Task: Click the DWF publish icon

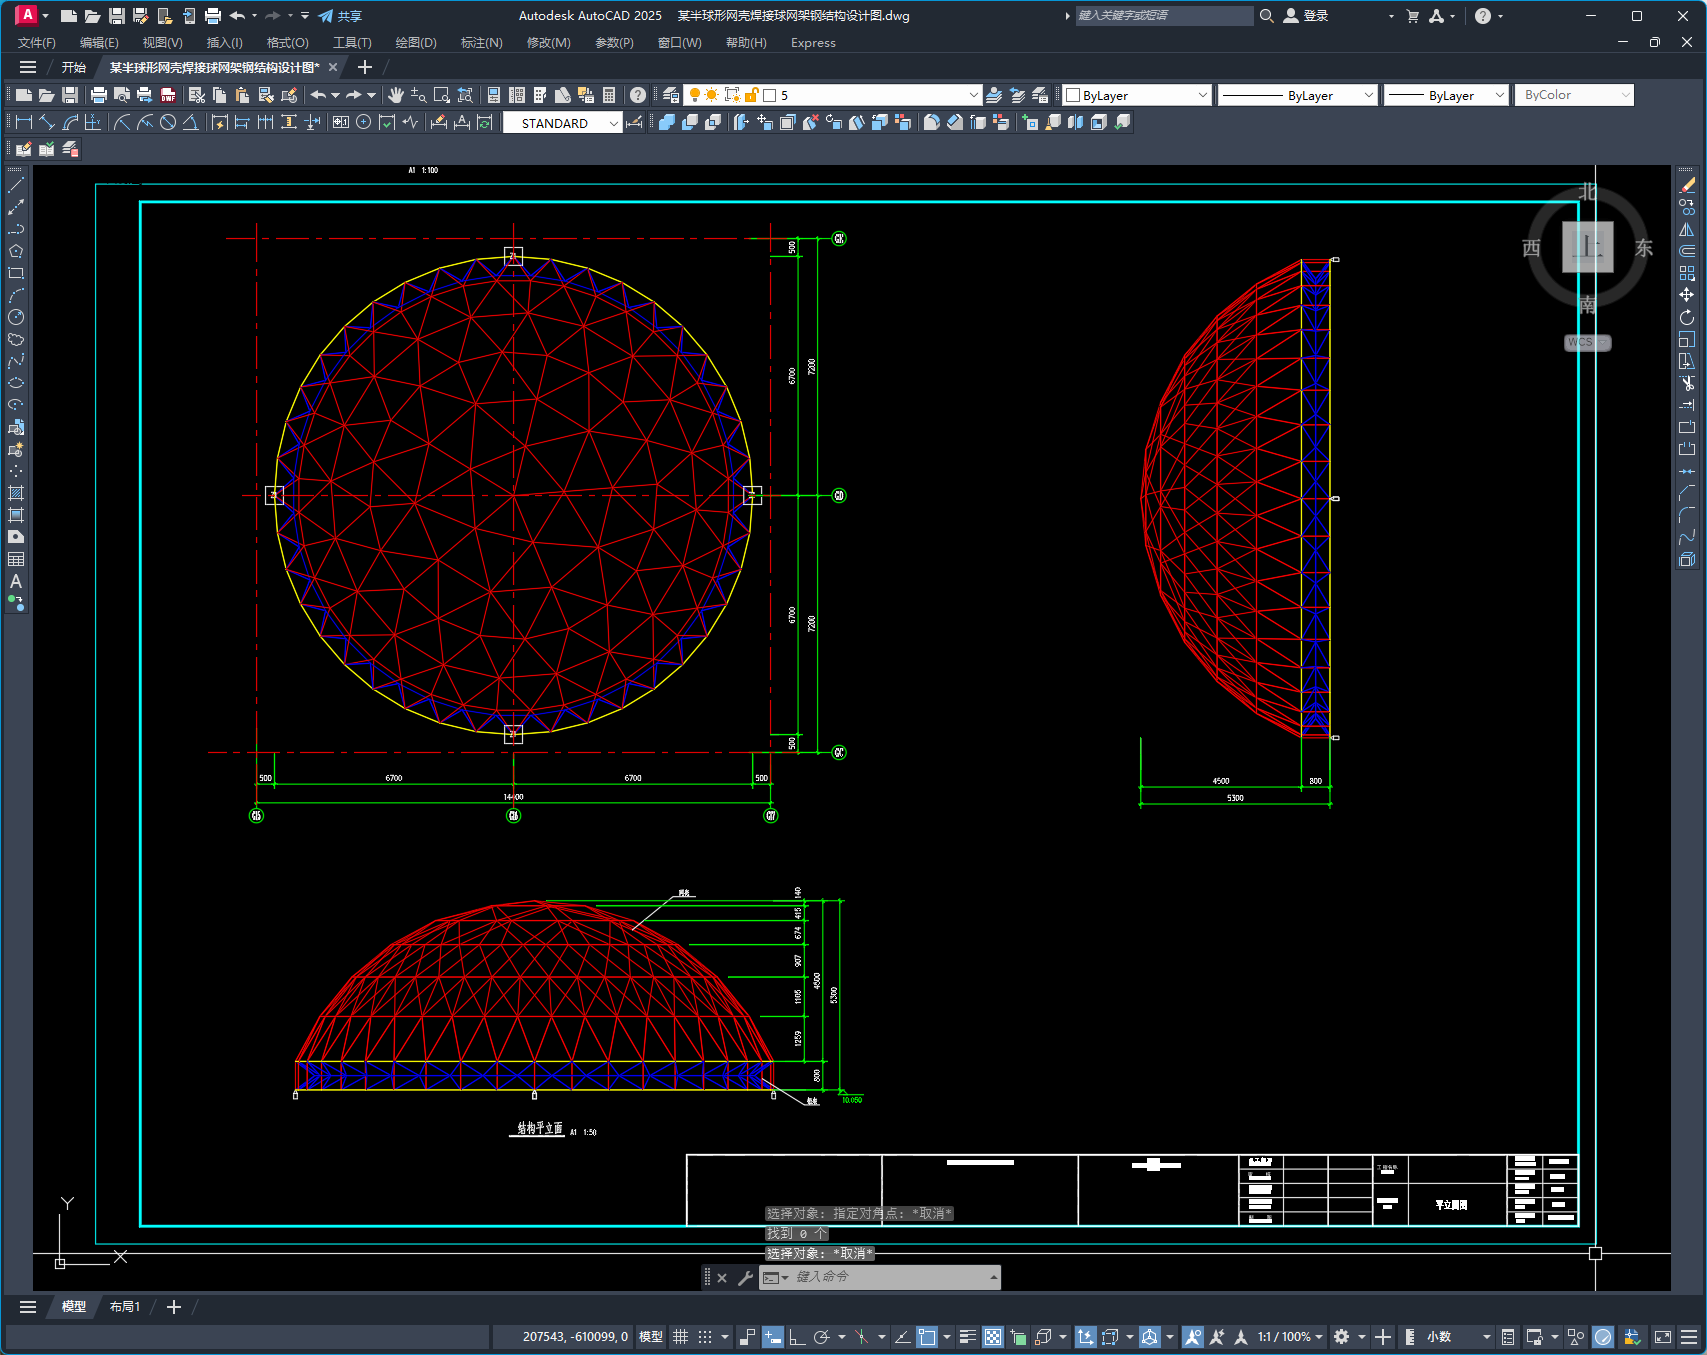Action: pyautogui.click(x=168, y=95)
